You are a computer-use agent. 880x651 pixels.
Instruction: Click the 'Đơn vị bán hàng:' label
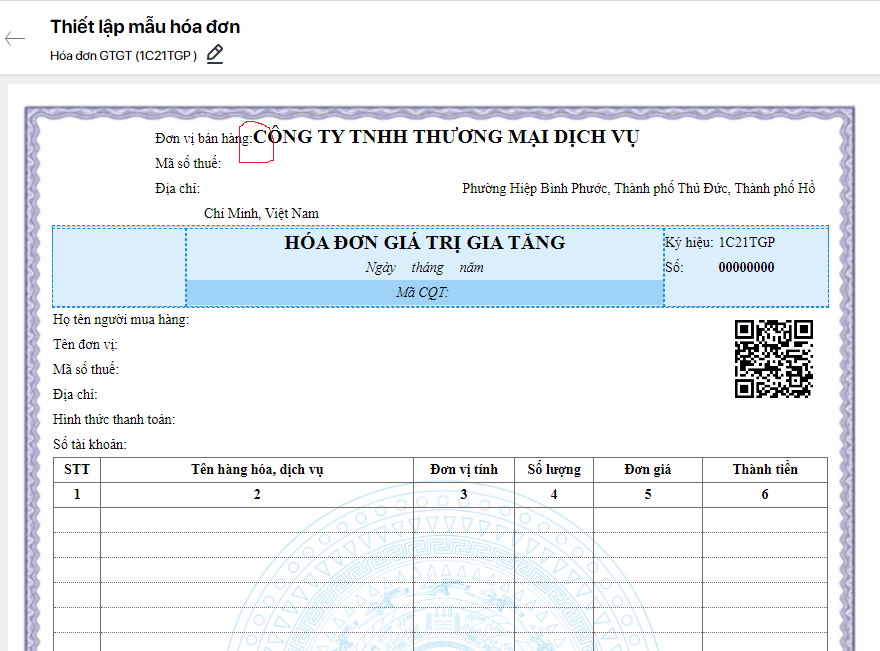click(204, 138)
